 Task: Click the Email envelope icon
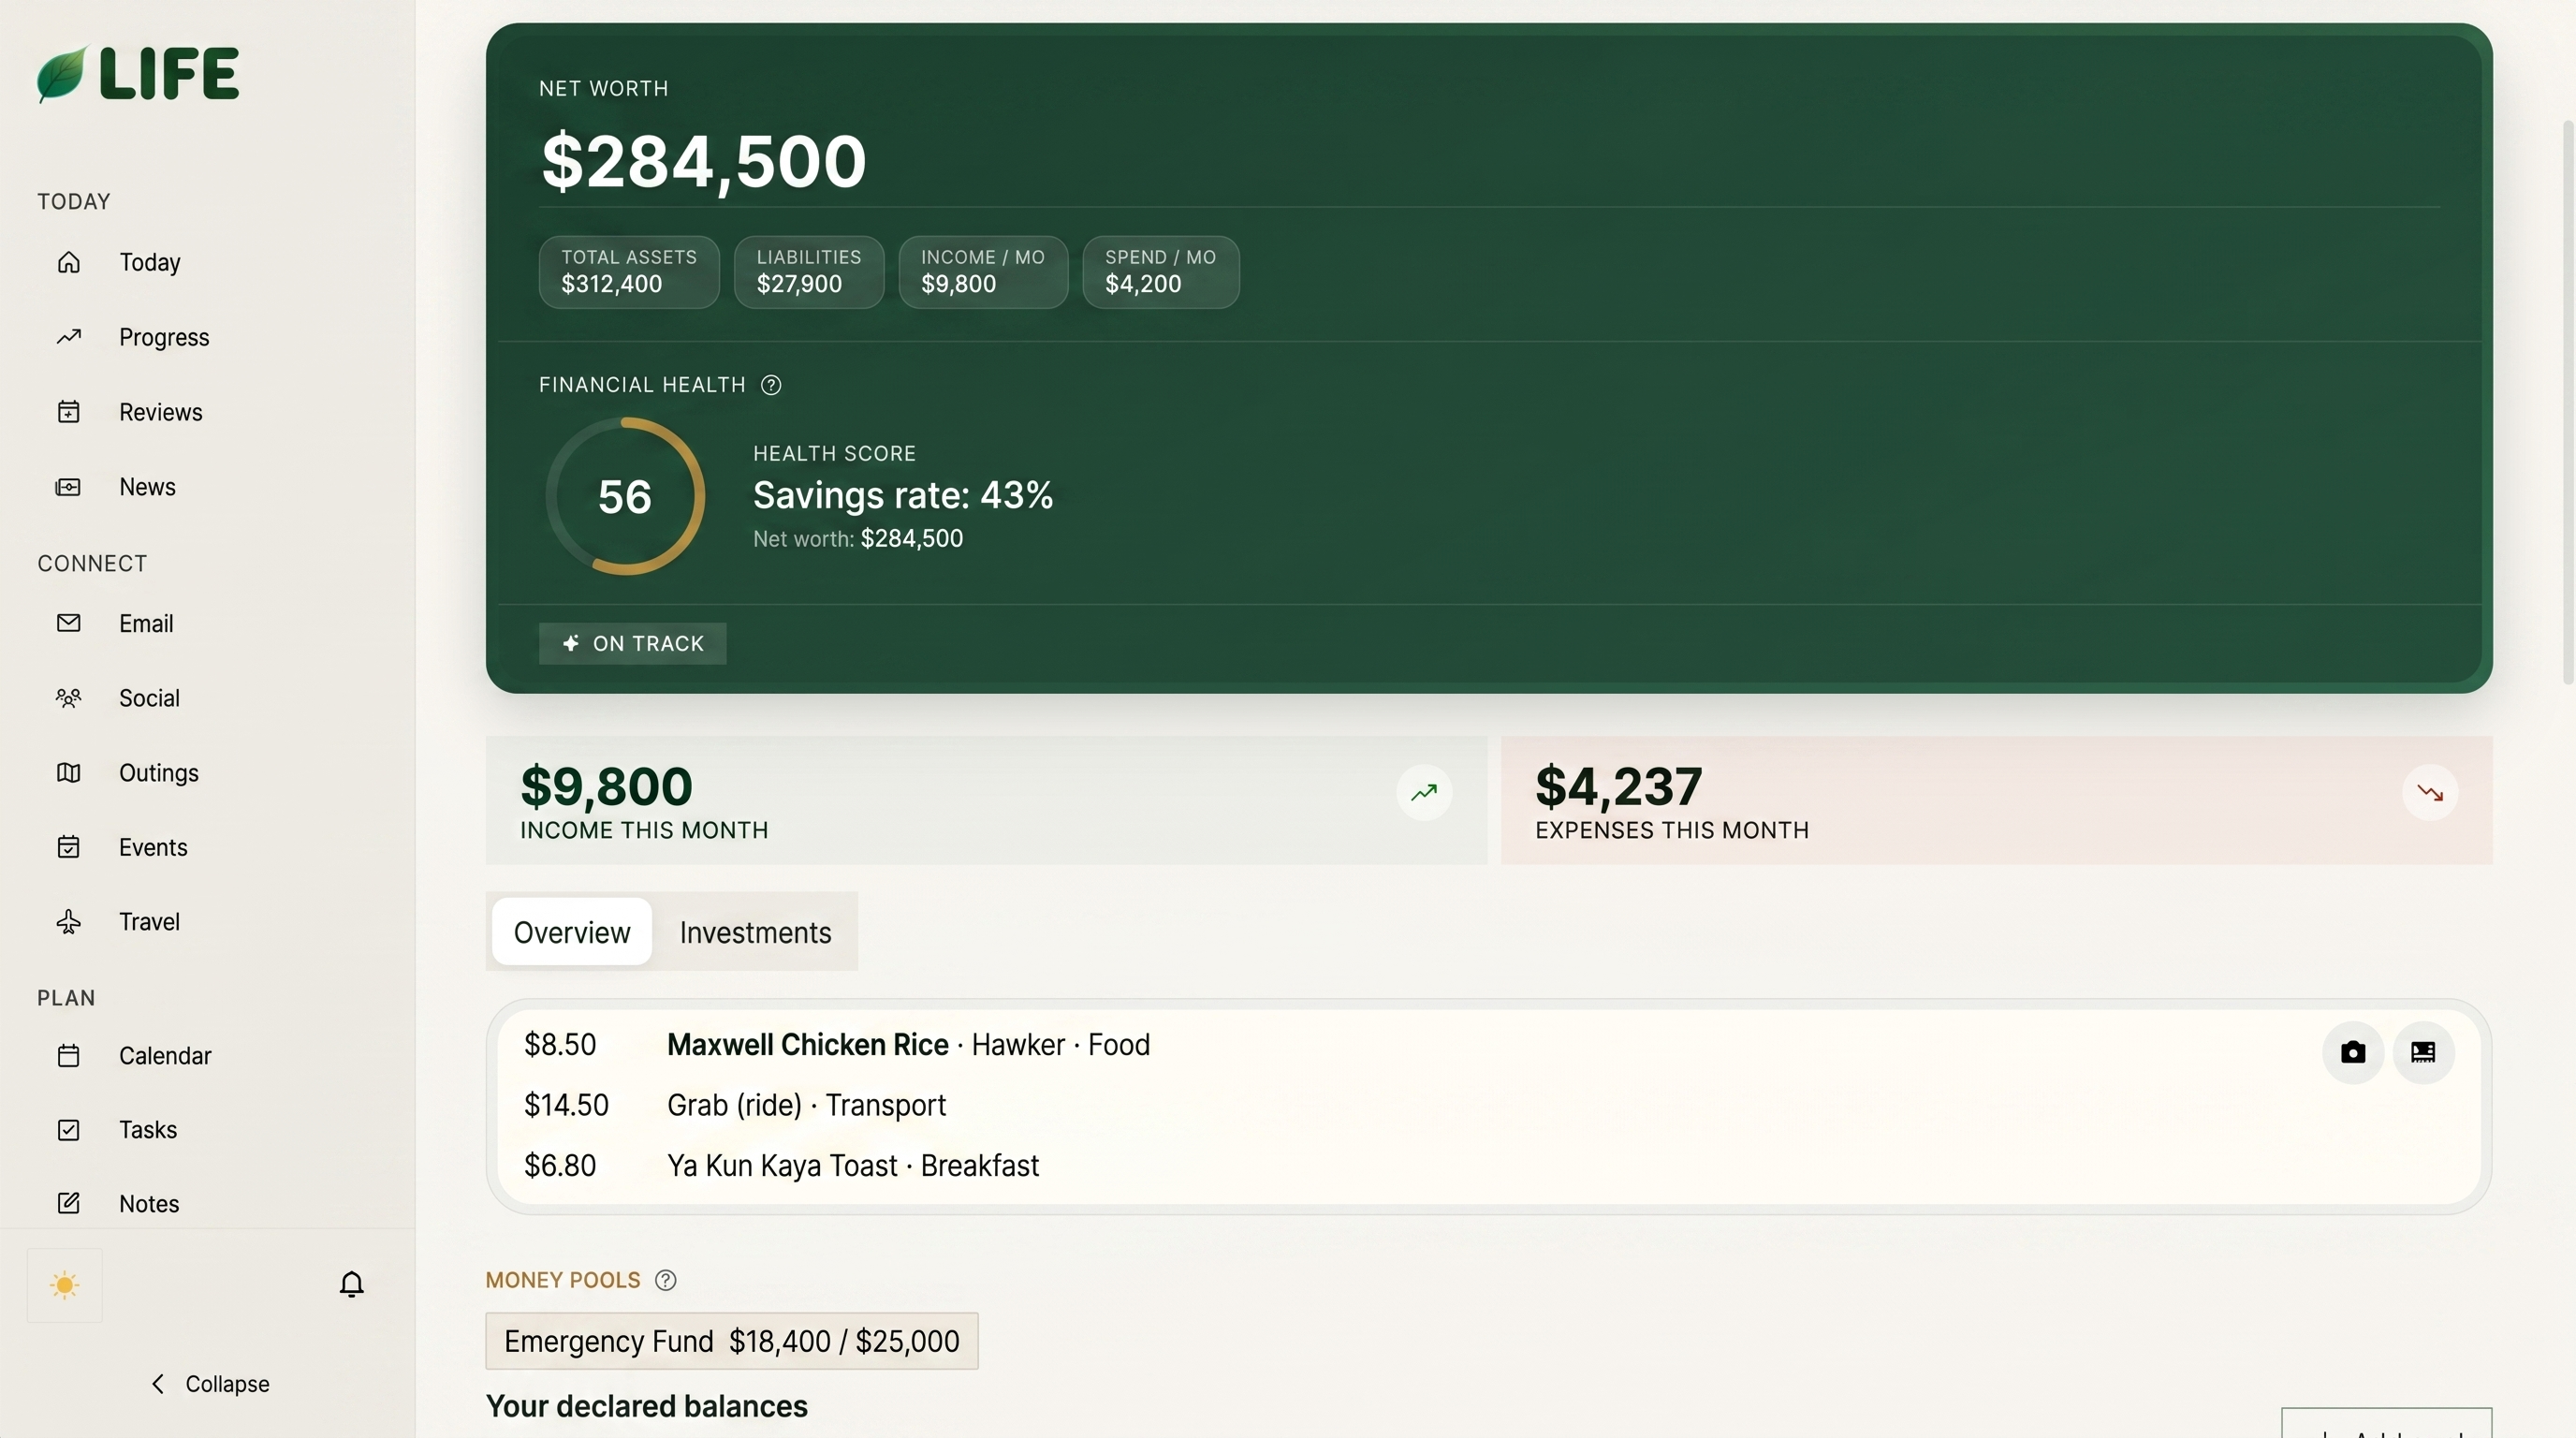tap(68, 623)
